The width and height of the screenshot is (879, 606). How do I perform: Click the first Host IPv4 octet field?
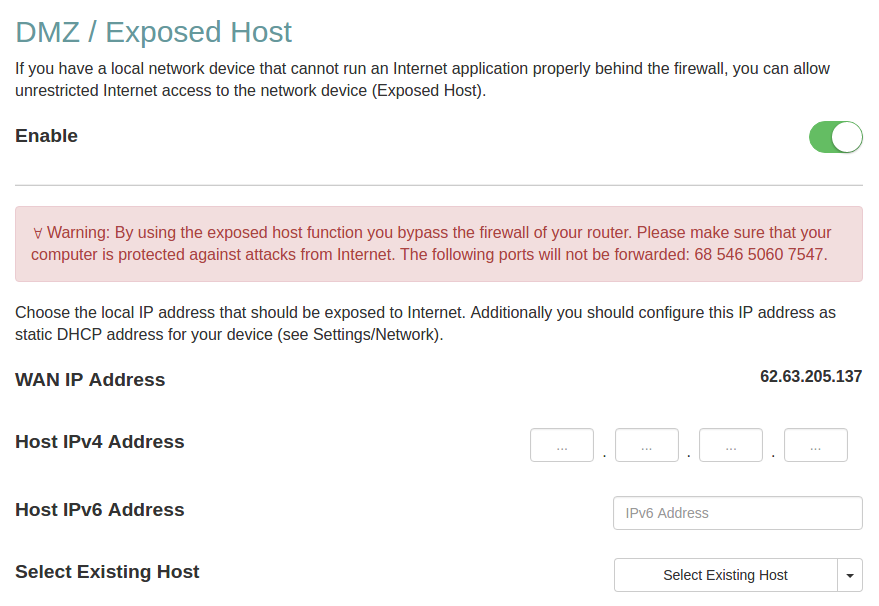coord(561,445)
